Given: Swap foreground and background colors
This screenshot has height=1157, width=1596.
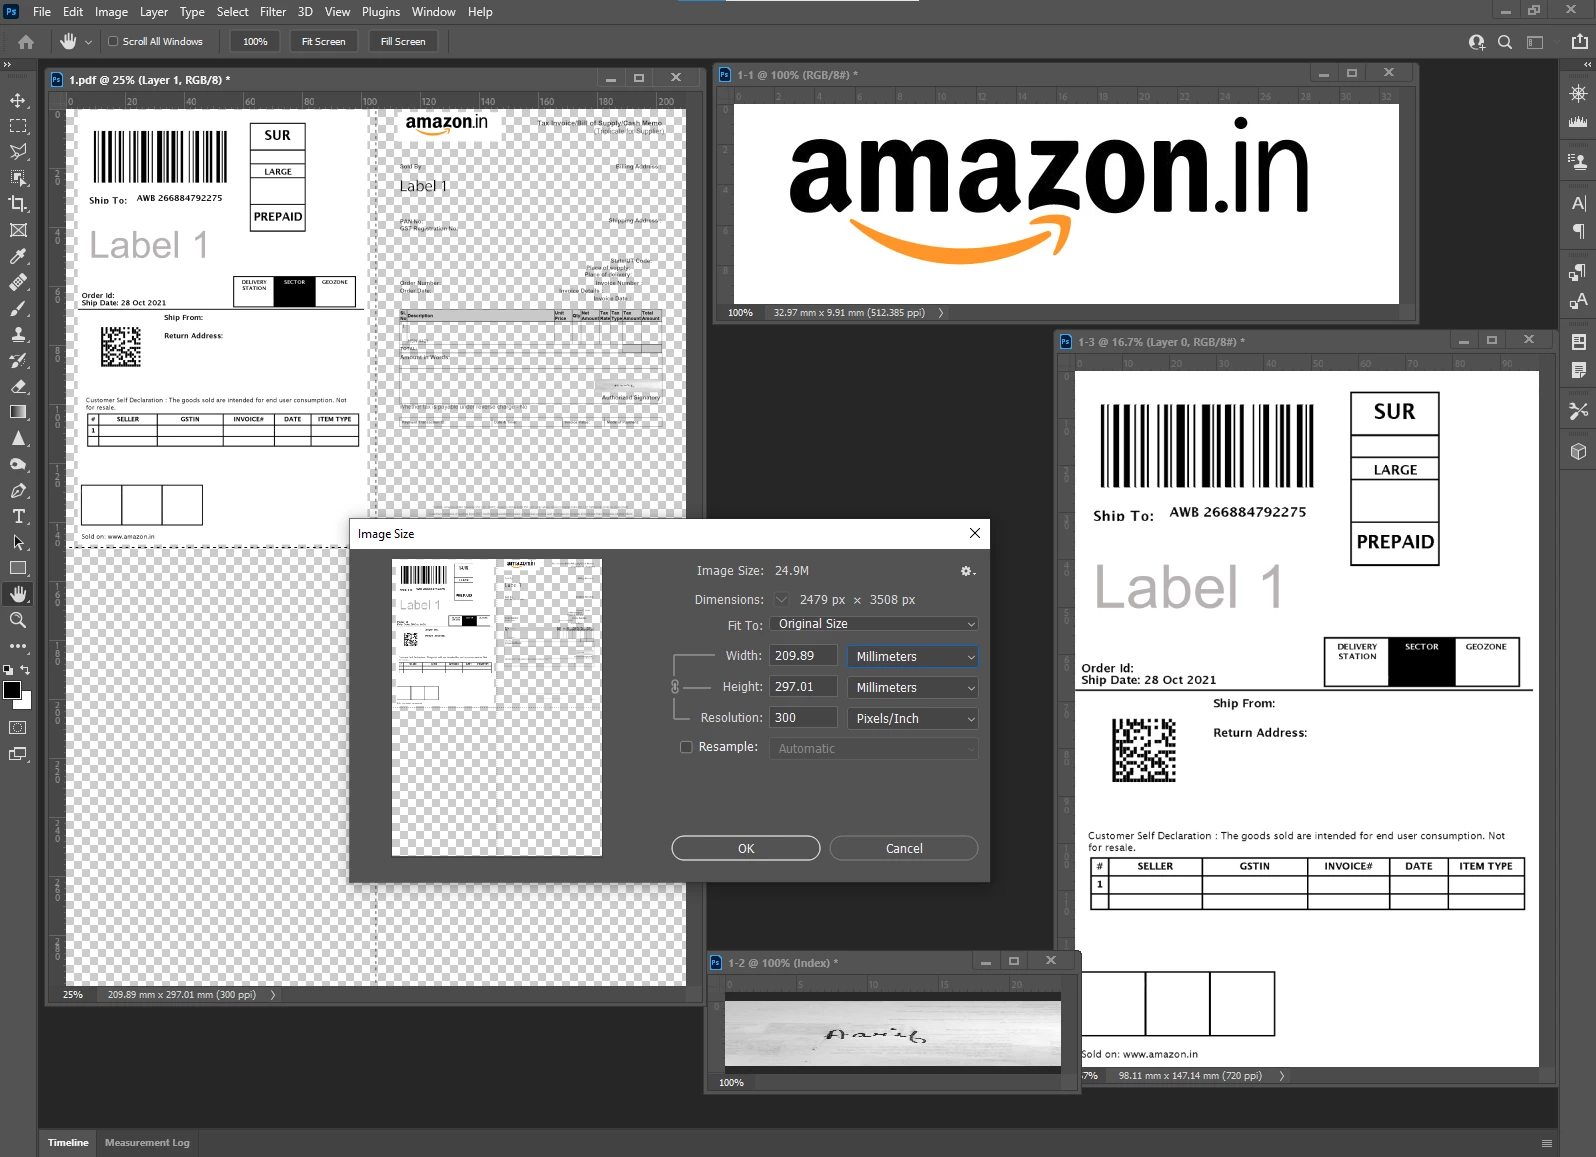Looking at the screenshot, I should [x=26, y=670].
